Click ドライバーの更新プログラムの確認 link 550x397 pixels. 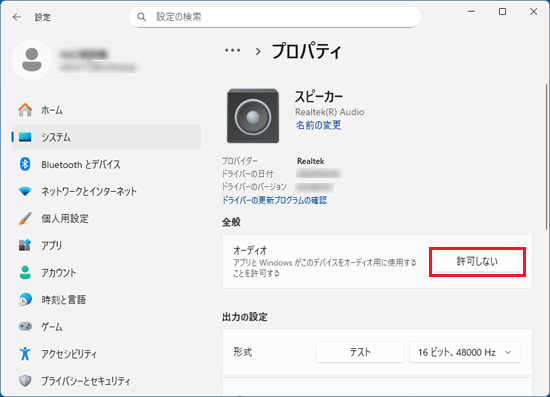tap(274, 200)
